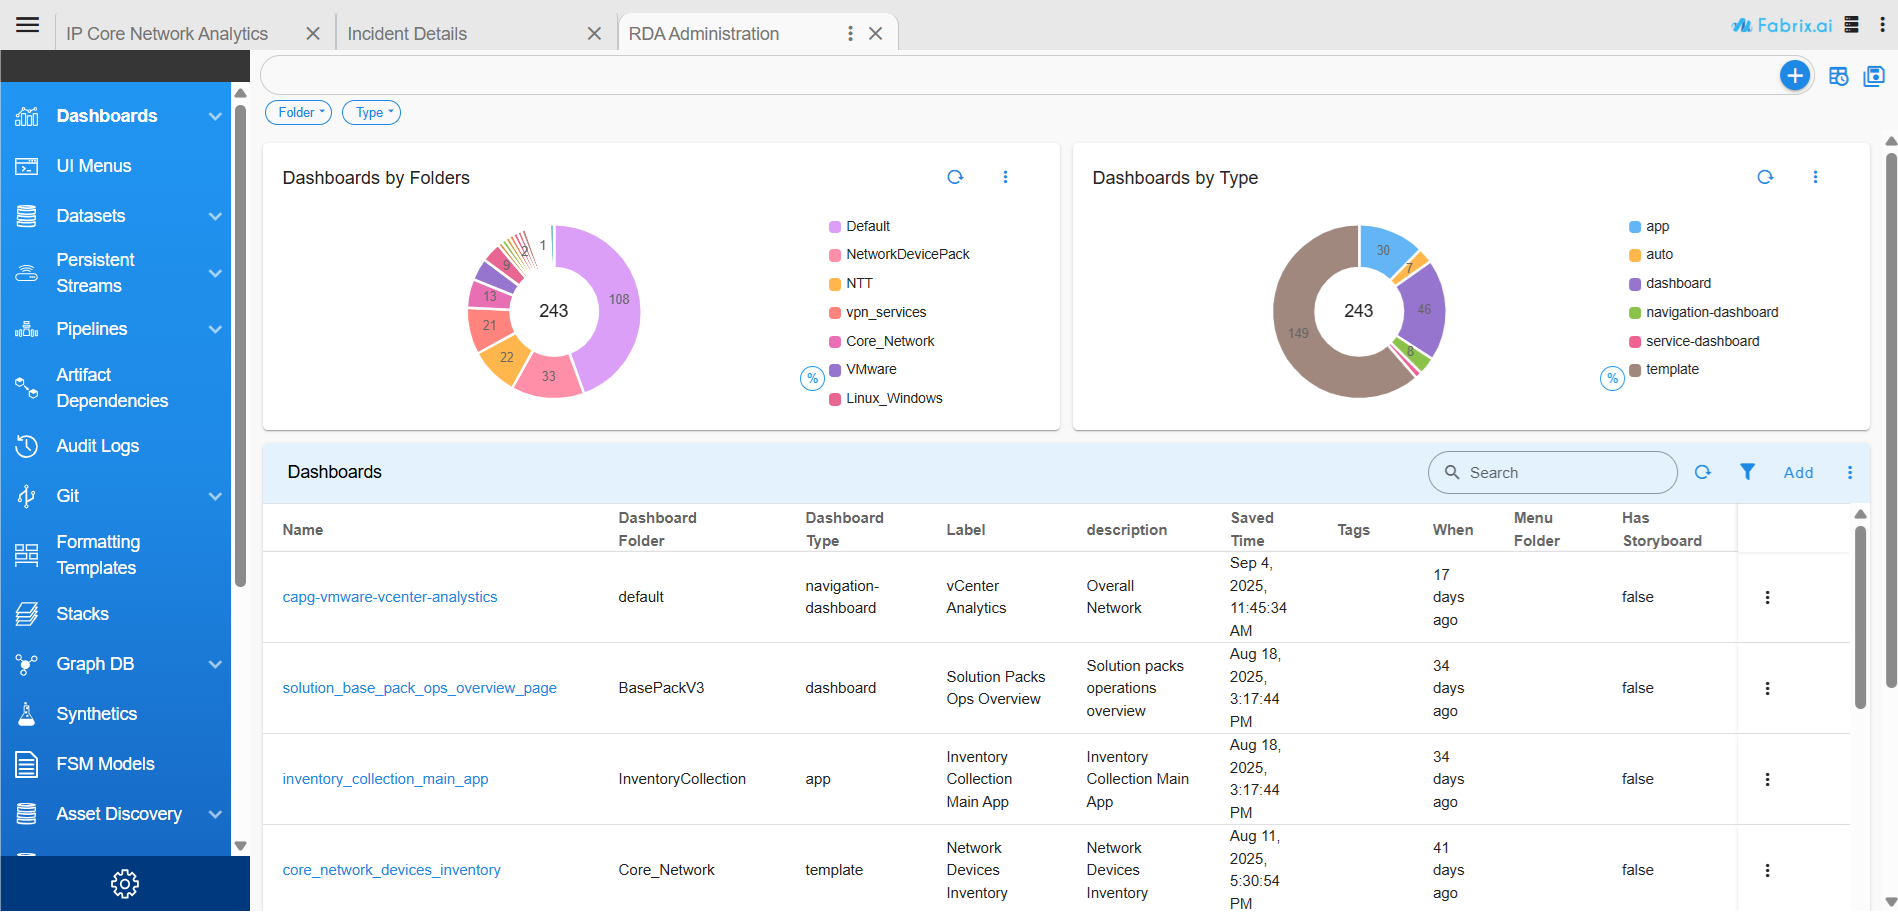This screenshot has width=1898, height=914.
Task: Open row actions for capg-vmware-vcenter-analystics
Action: tap(1767, 597)
